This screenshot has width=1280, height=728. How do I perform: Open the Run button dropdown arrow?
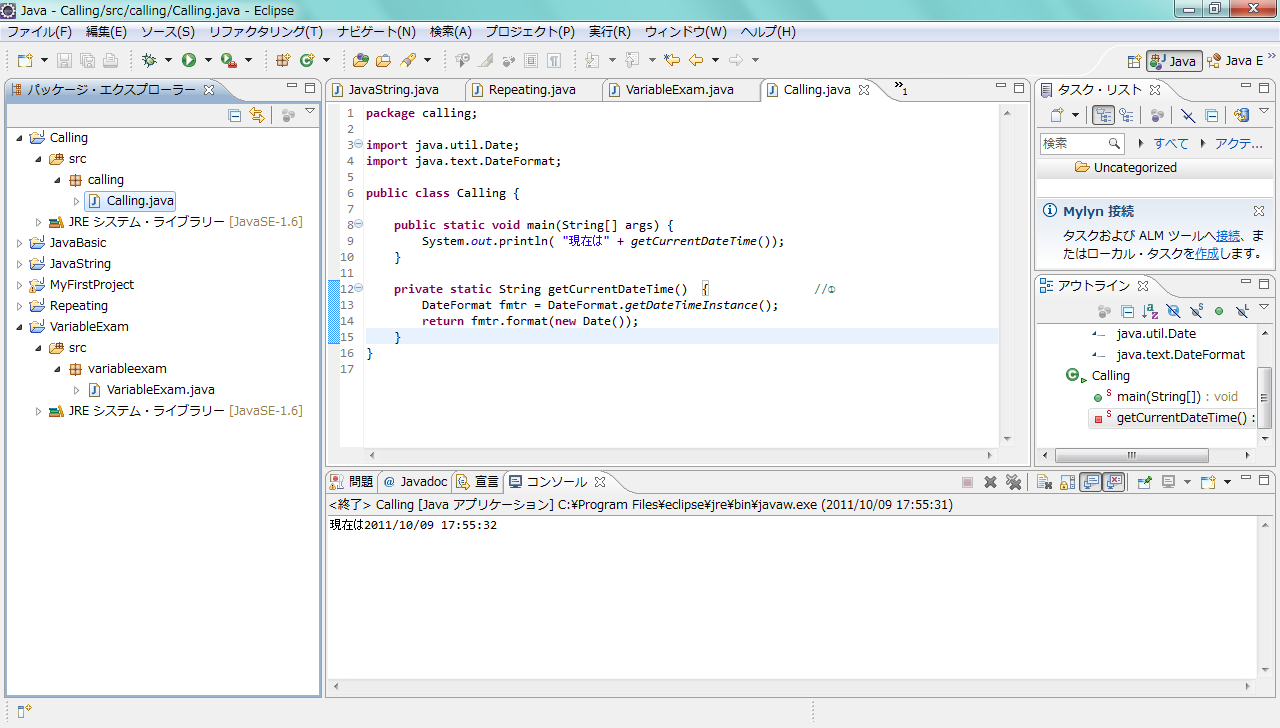pyautogui.click(x=208, y=61)
